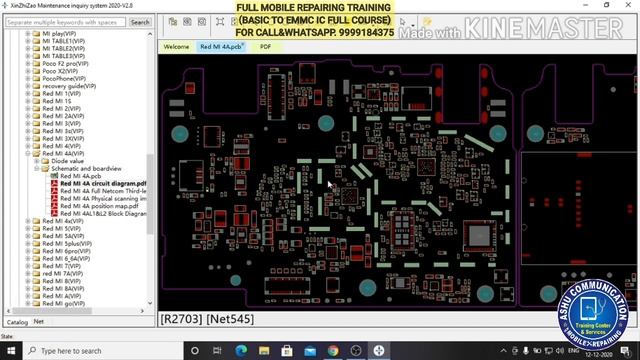This screenshot has width=640, height=360.
Task: Expand the Diode value subfolder
Action: click(37, 161)
